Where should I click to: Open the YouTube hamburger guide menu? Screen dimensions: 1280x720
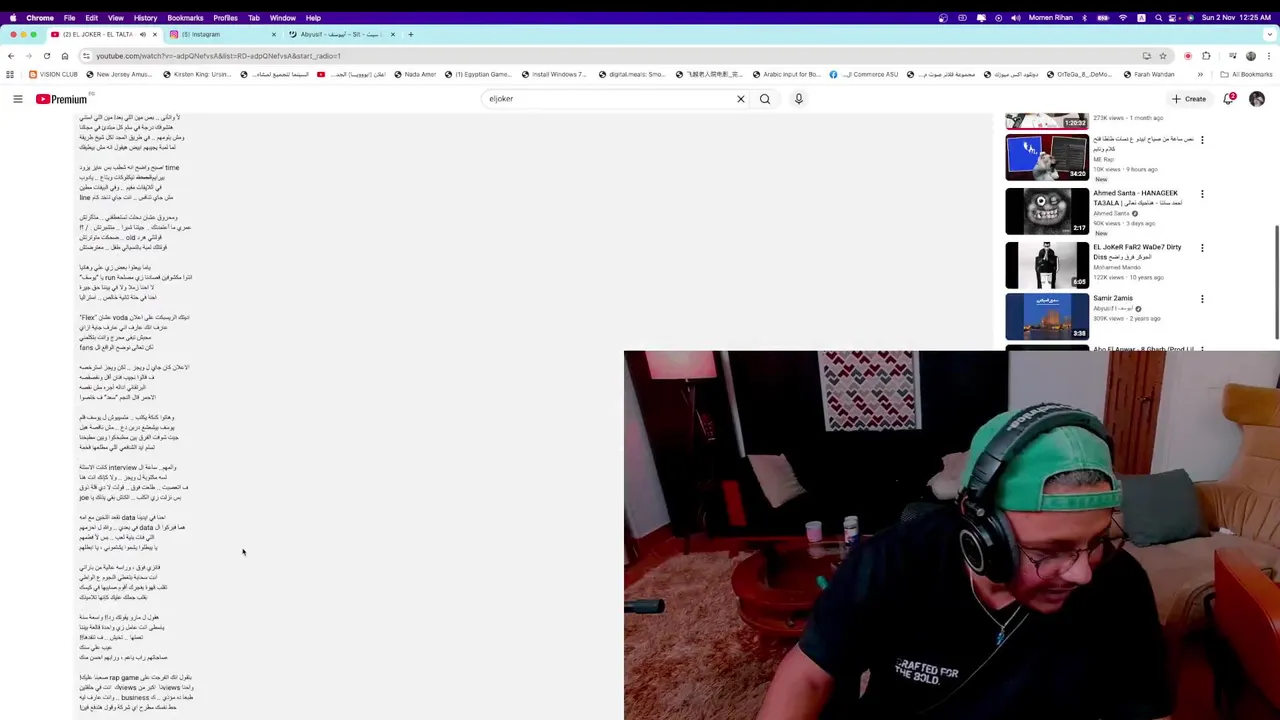(17, 99)
